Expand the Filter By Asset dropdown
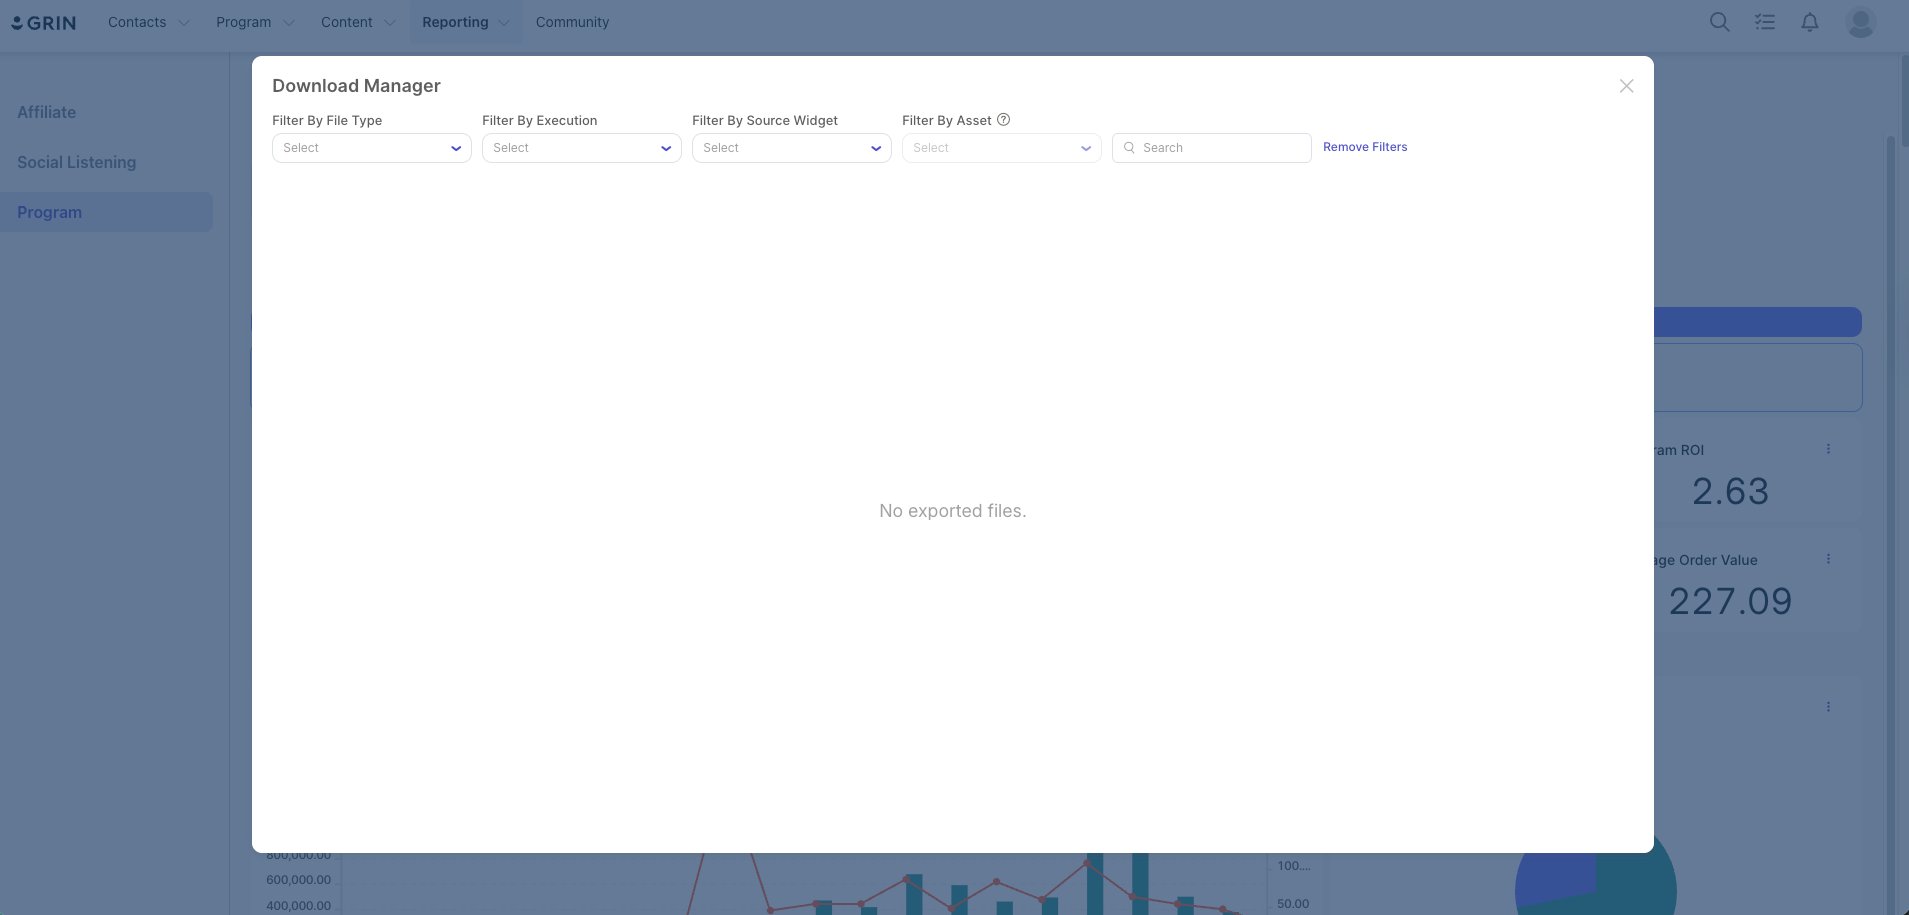Screen dimensions: 1909x915 pyautogui.click(x=1001, y=148)
